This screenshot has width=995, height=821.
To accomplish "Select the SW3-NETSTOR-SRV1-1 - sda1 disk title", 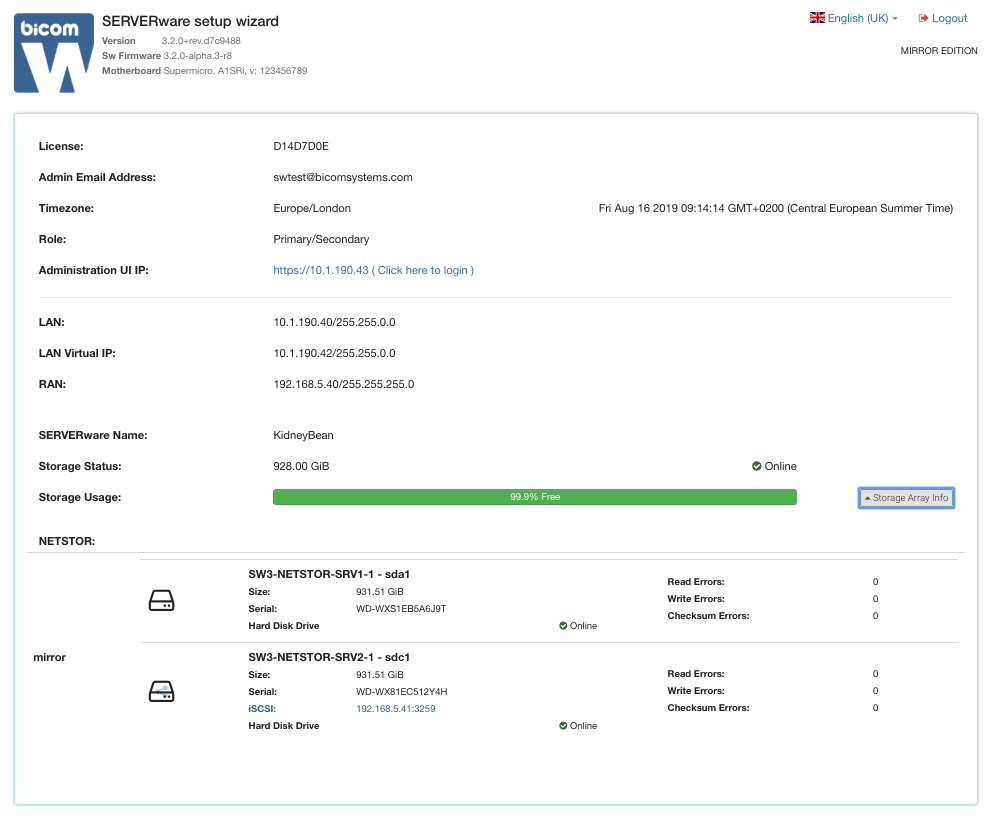I will pos(329,574).
